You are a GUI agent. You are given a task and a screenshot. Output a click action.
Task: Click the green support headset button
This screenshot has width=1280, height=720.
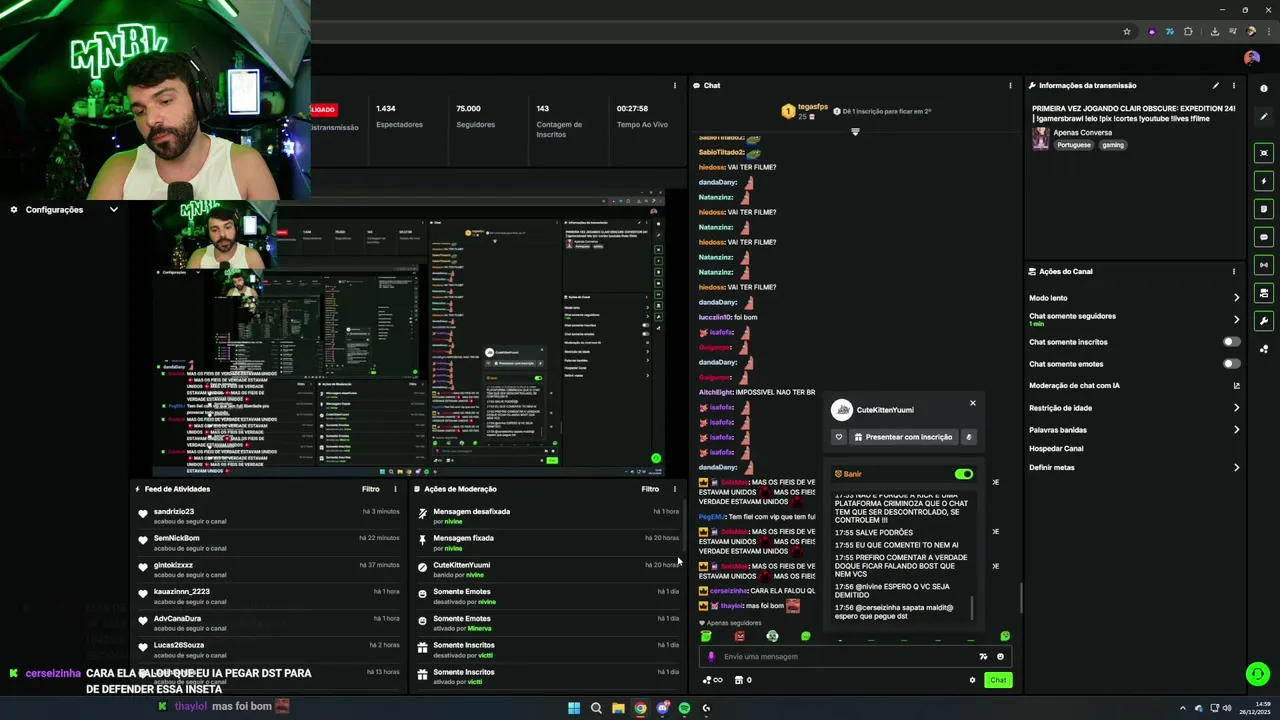coord(1257,674)
